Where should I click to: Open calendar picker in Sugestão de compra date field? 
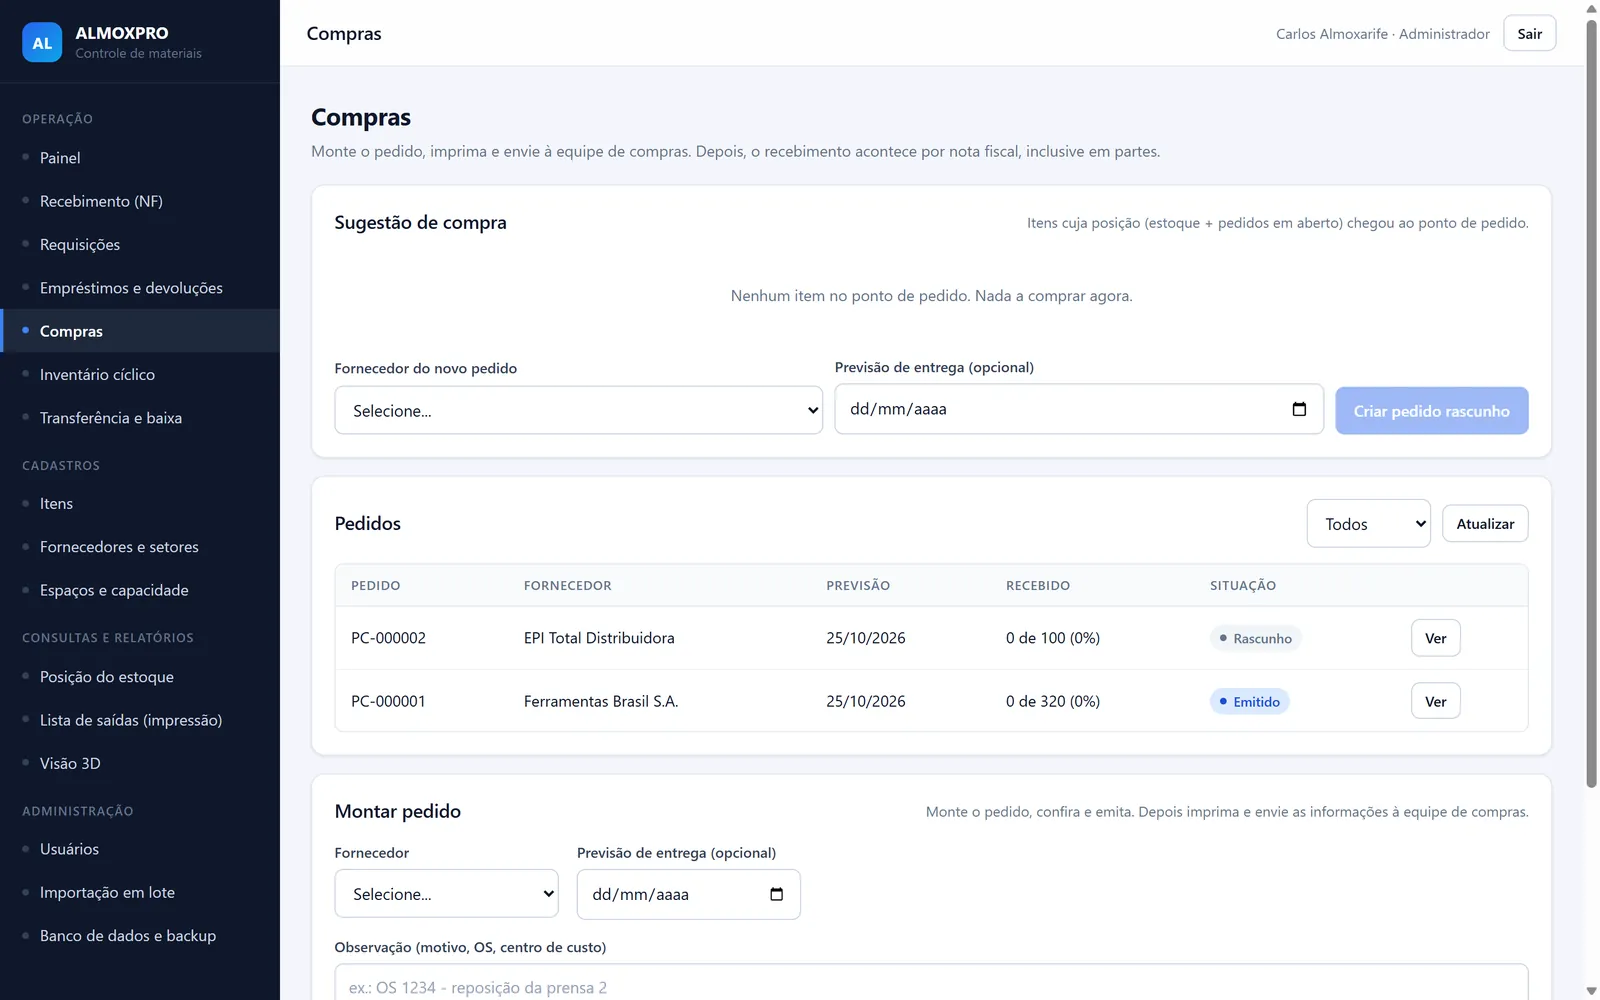click(x=1299, y=409)
